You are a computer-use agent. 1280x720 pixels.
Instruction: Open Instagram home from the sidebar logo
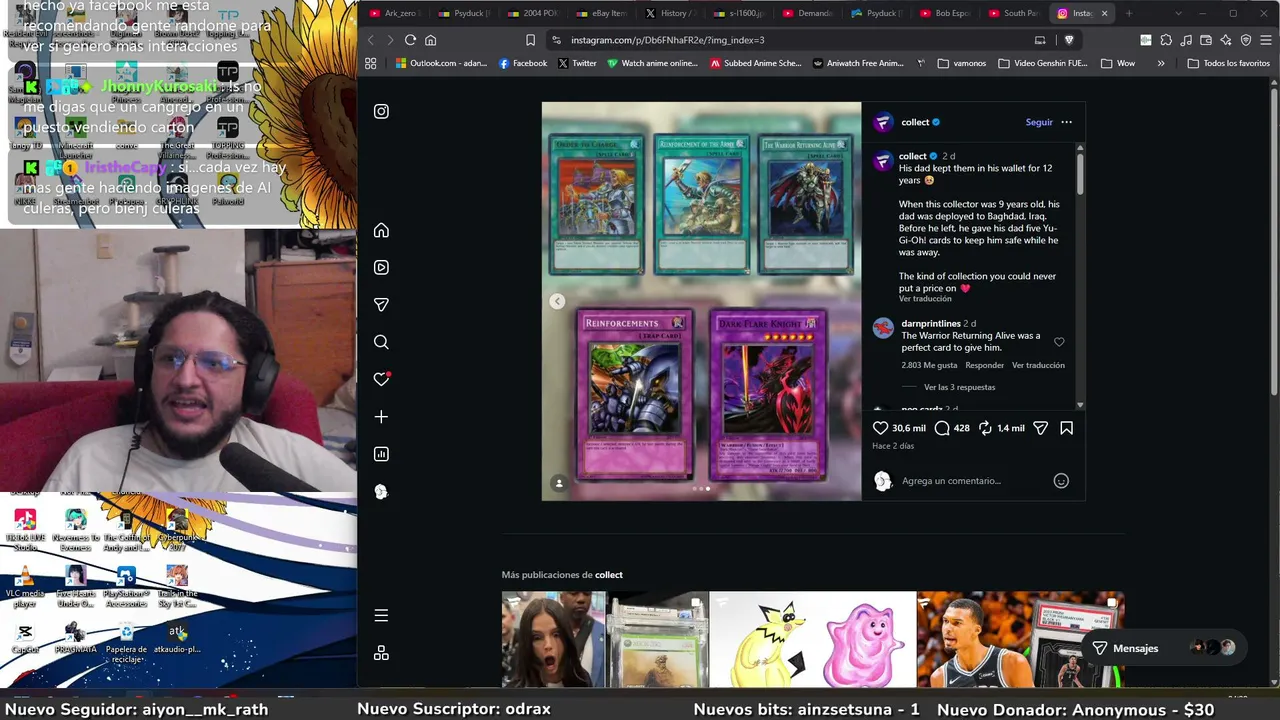[381, 111]
